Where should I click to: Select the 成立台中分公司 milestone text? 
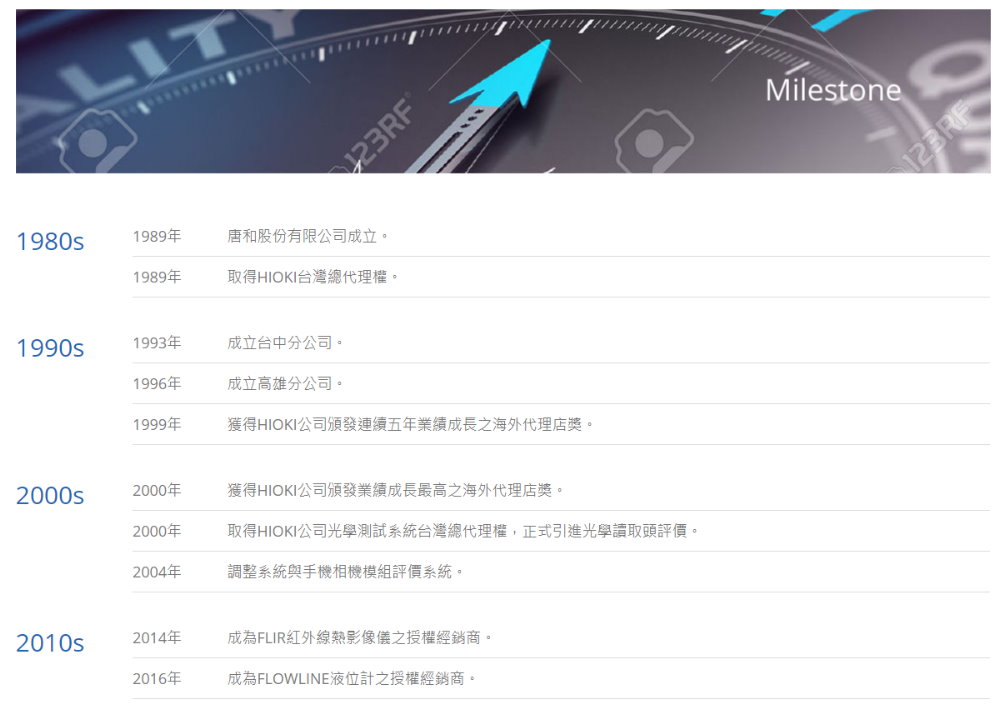(285, 343)
